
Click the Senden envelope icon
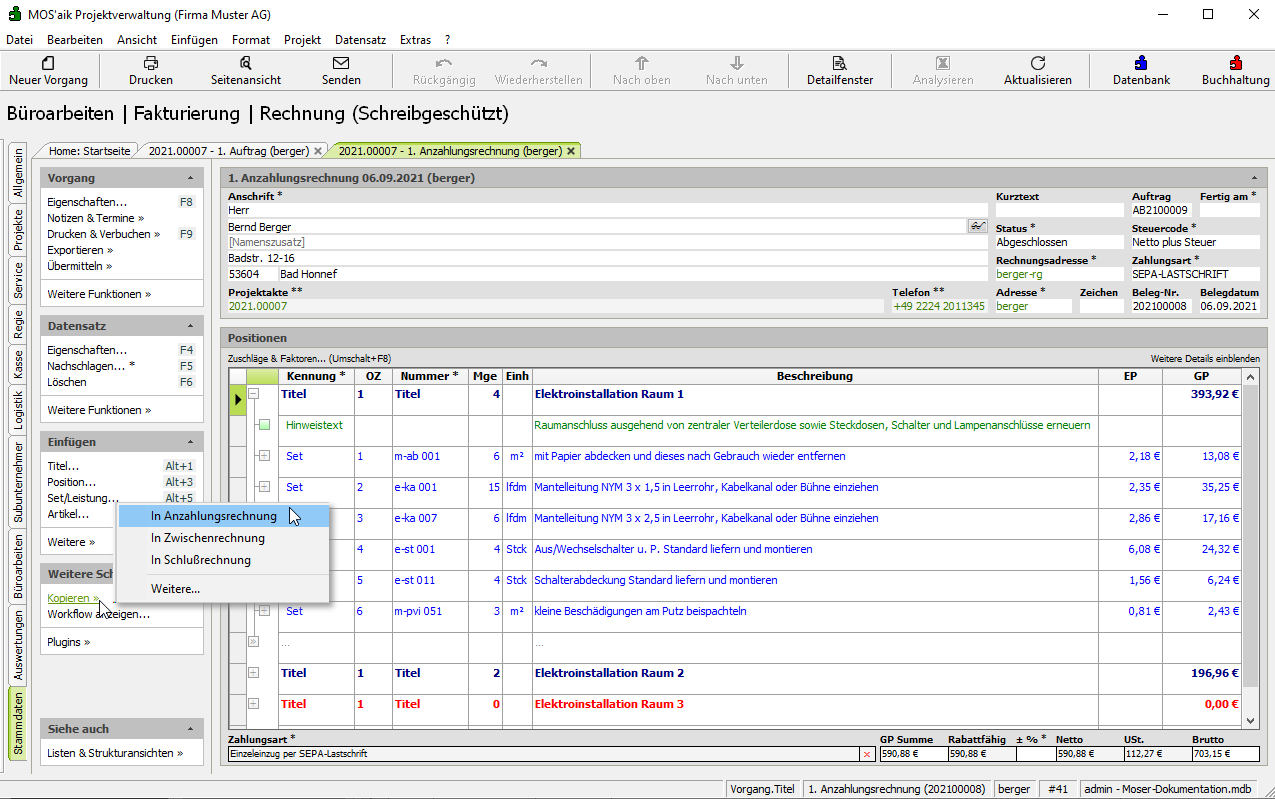341,63
